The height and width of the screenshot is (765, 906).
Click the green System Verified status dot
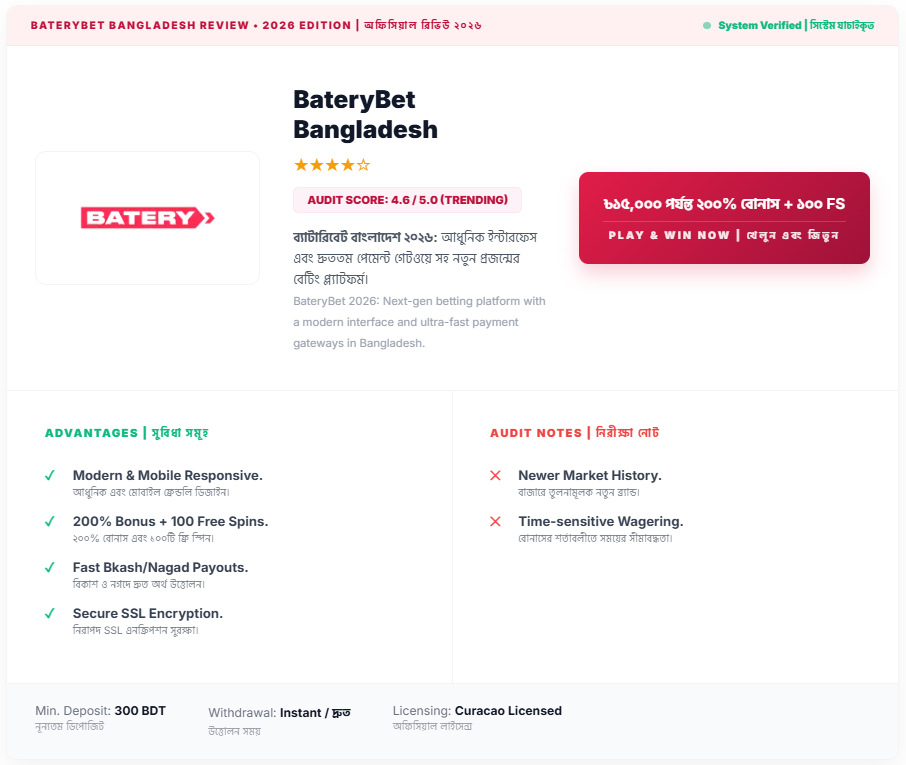pyautogui.click(x=707, y=25)
